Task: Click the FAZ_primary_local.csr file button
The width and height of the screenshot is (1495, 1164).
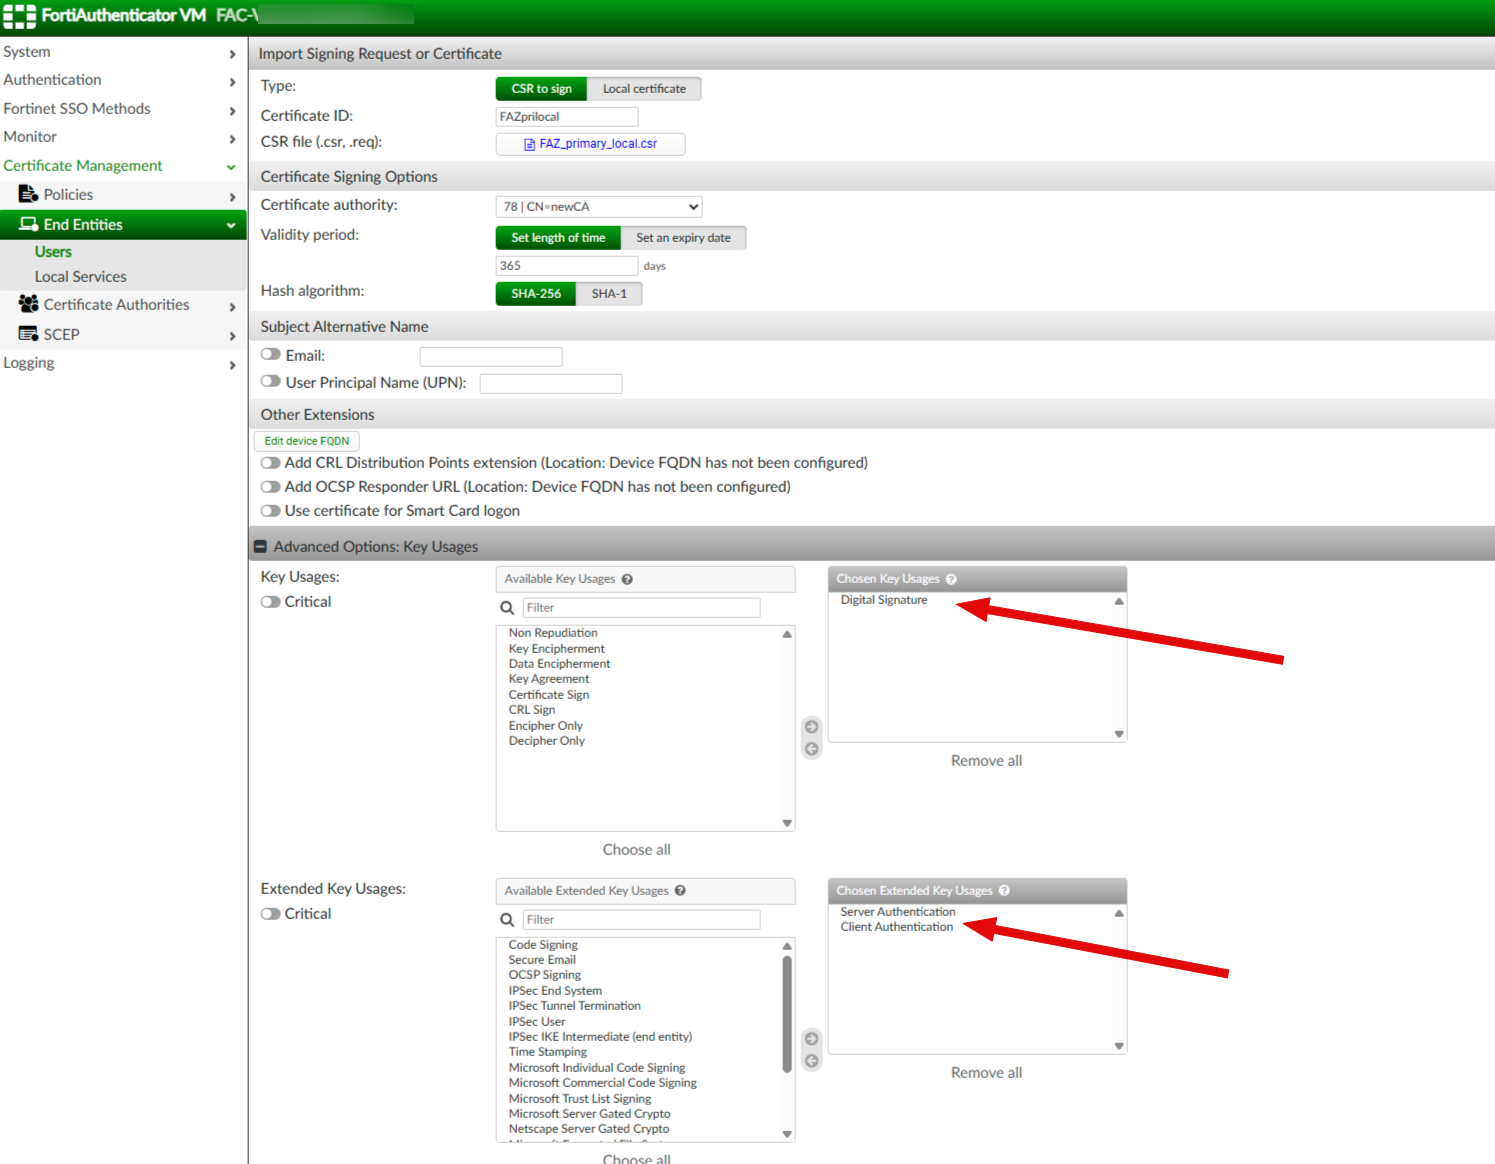Action: click(x=590, y=144)
